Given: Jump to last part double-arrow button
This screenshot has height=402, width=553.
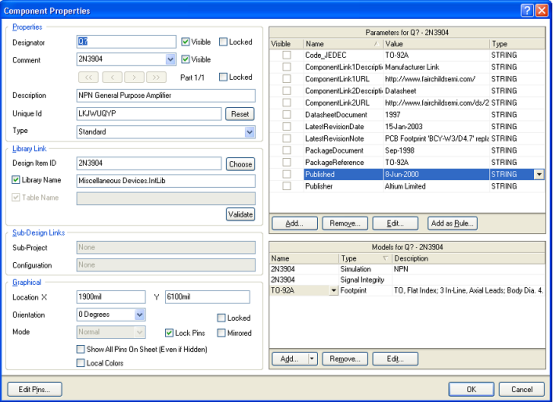Looking at the screenshot, I should coord(156,77).
